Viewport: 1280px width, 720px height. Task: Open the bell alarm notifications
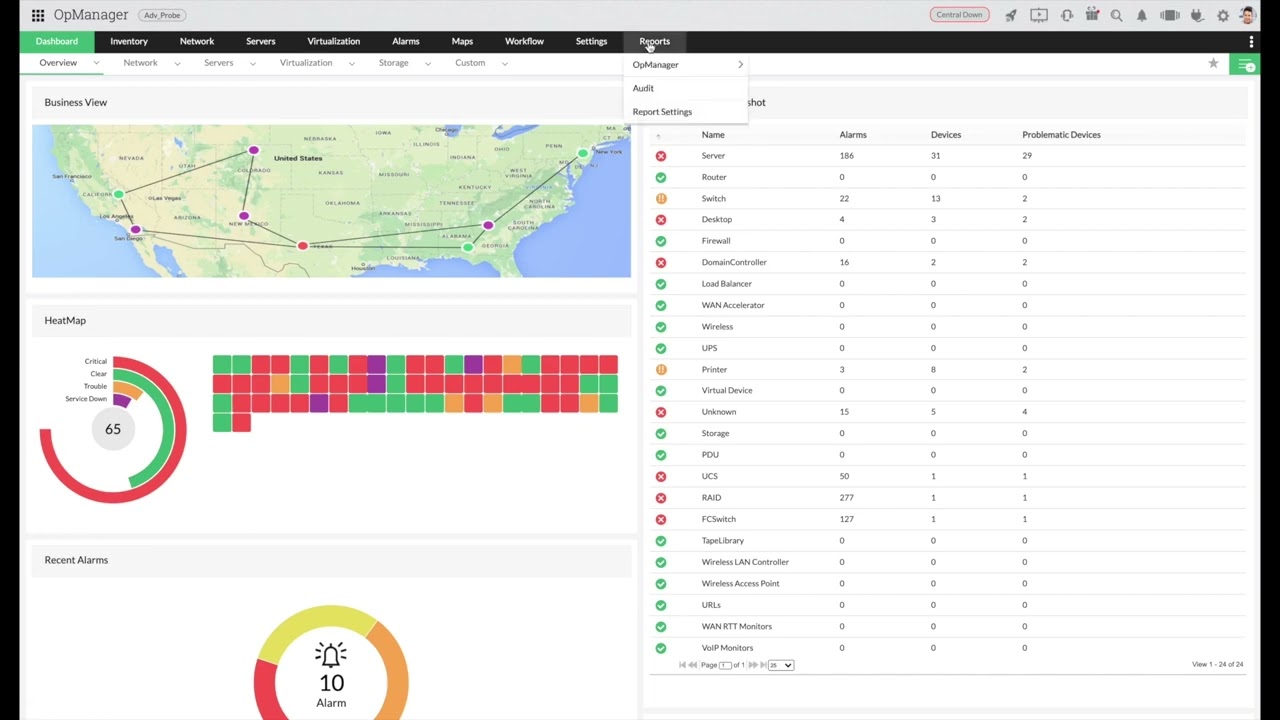(1142, 15)
